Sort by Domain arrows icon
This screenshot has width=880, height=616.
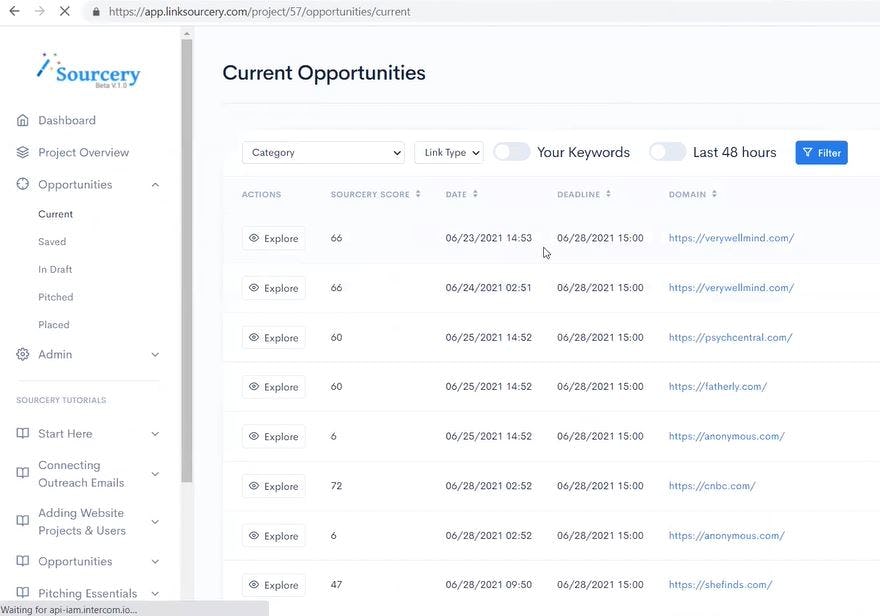[714, 194]
